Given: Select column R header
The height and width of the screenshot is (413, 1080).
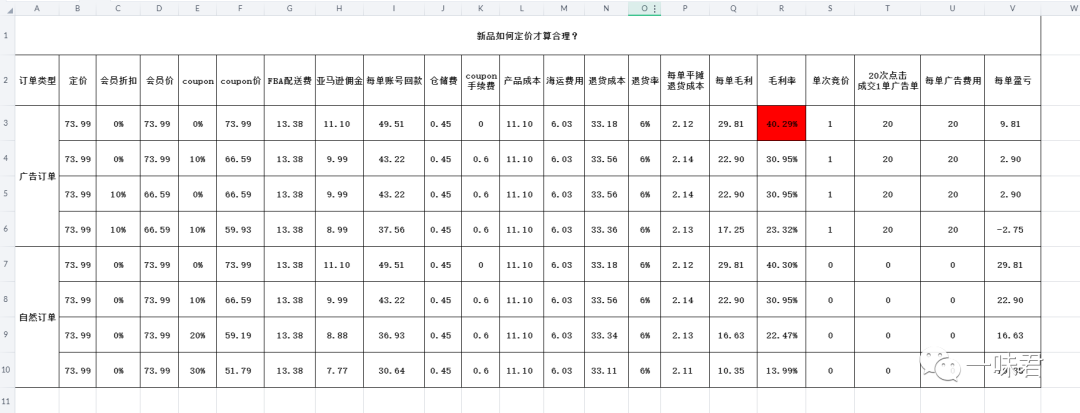Looking at the screenshot, I should click(x=781, y=9).
